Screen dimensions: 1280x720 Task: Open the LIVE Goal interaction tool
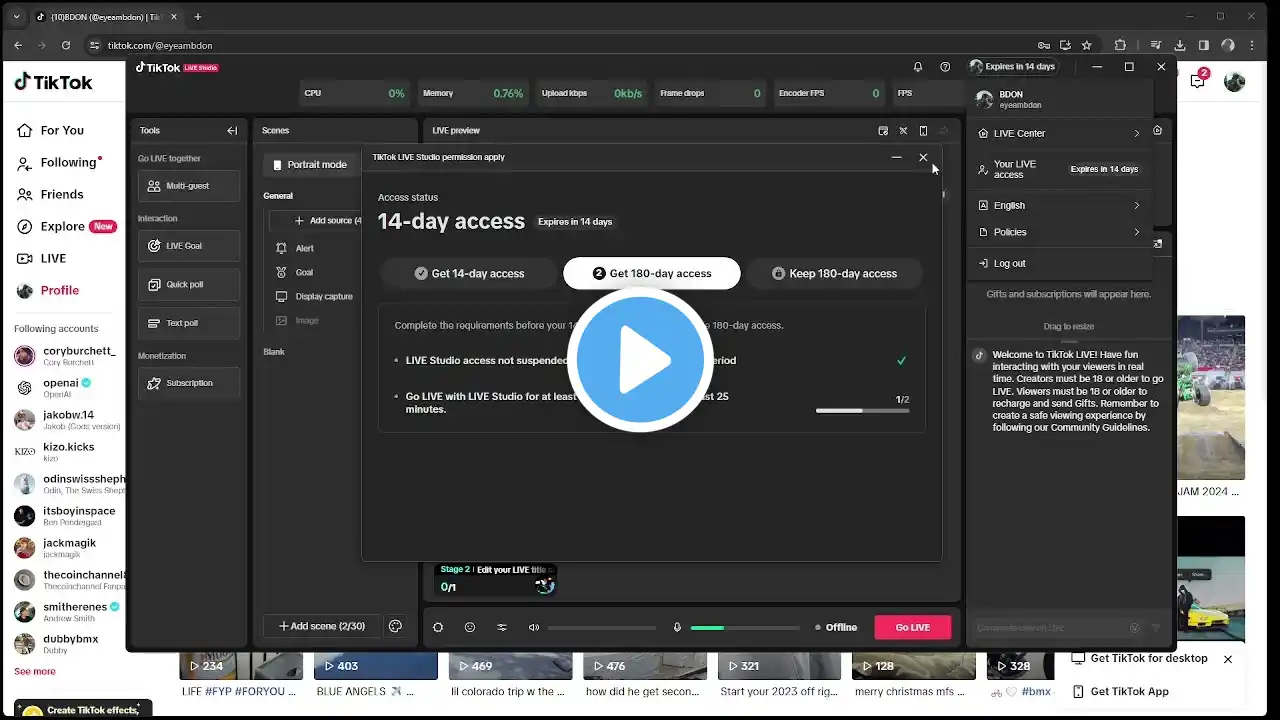tap(189, 245)
